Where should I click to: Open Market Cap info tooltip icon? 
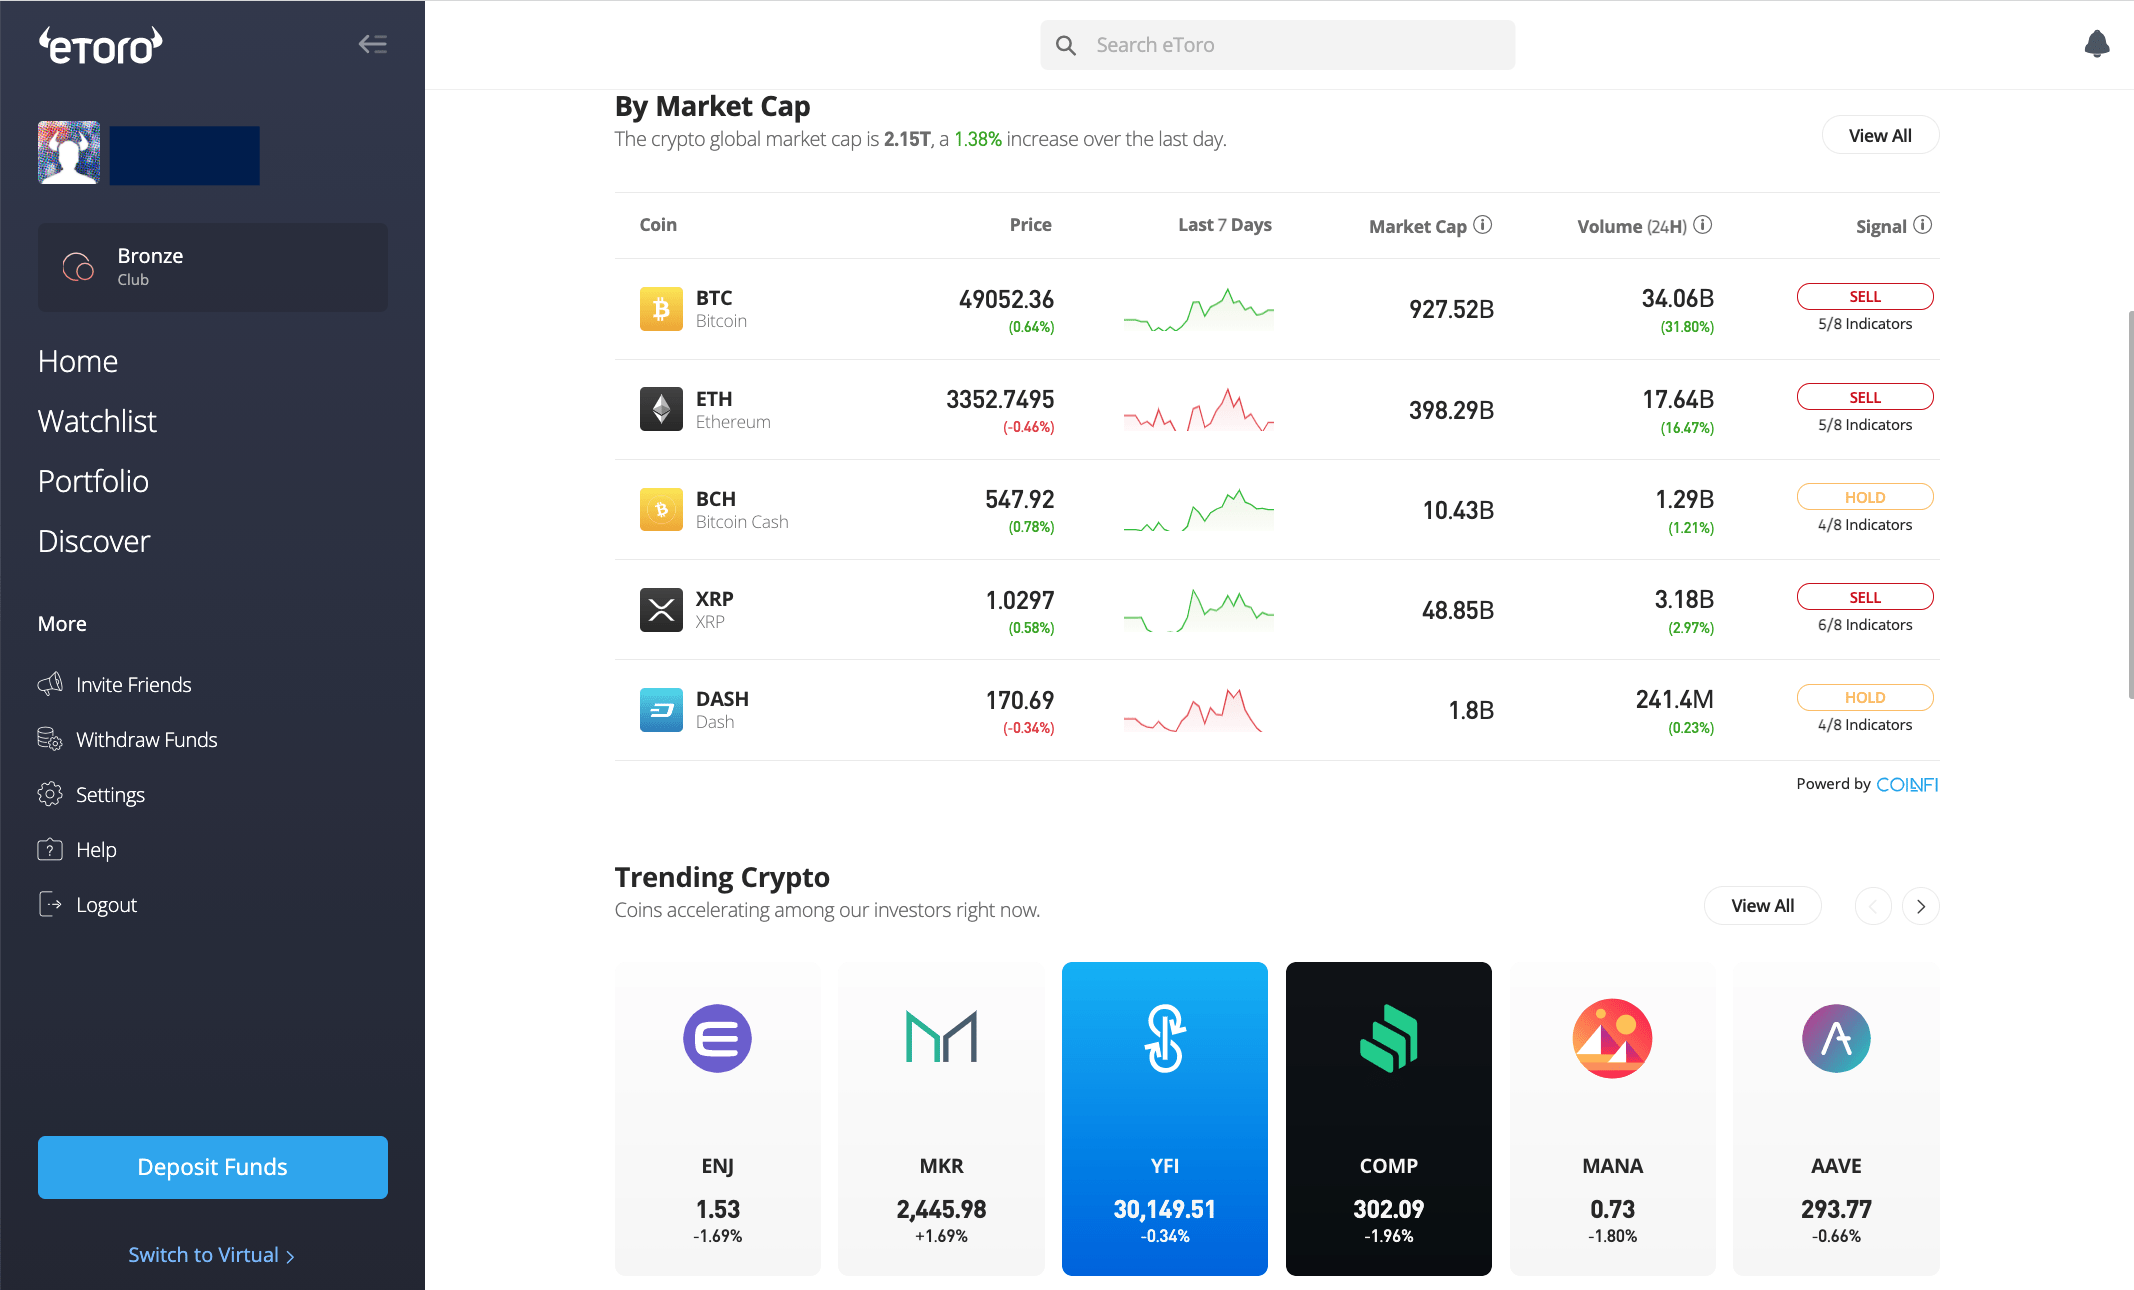pos(1483,225)
